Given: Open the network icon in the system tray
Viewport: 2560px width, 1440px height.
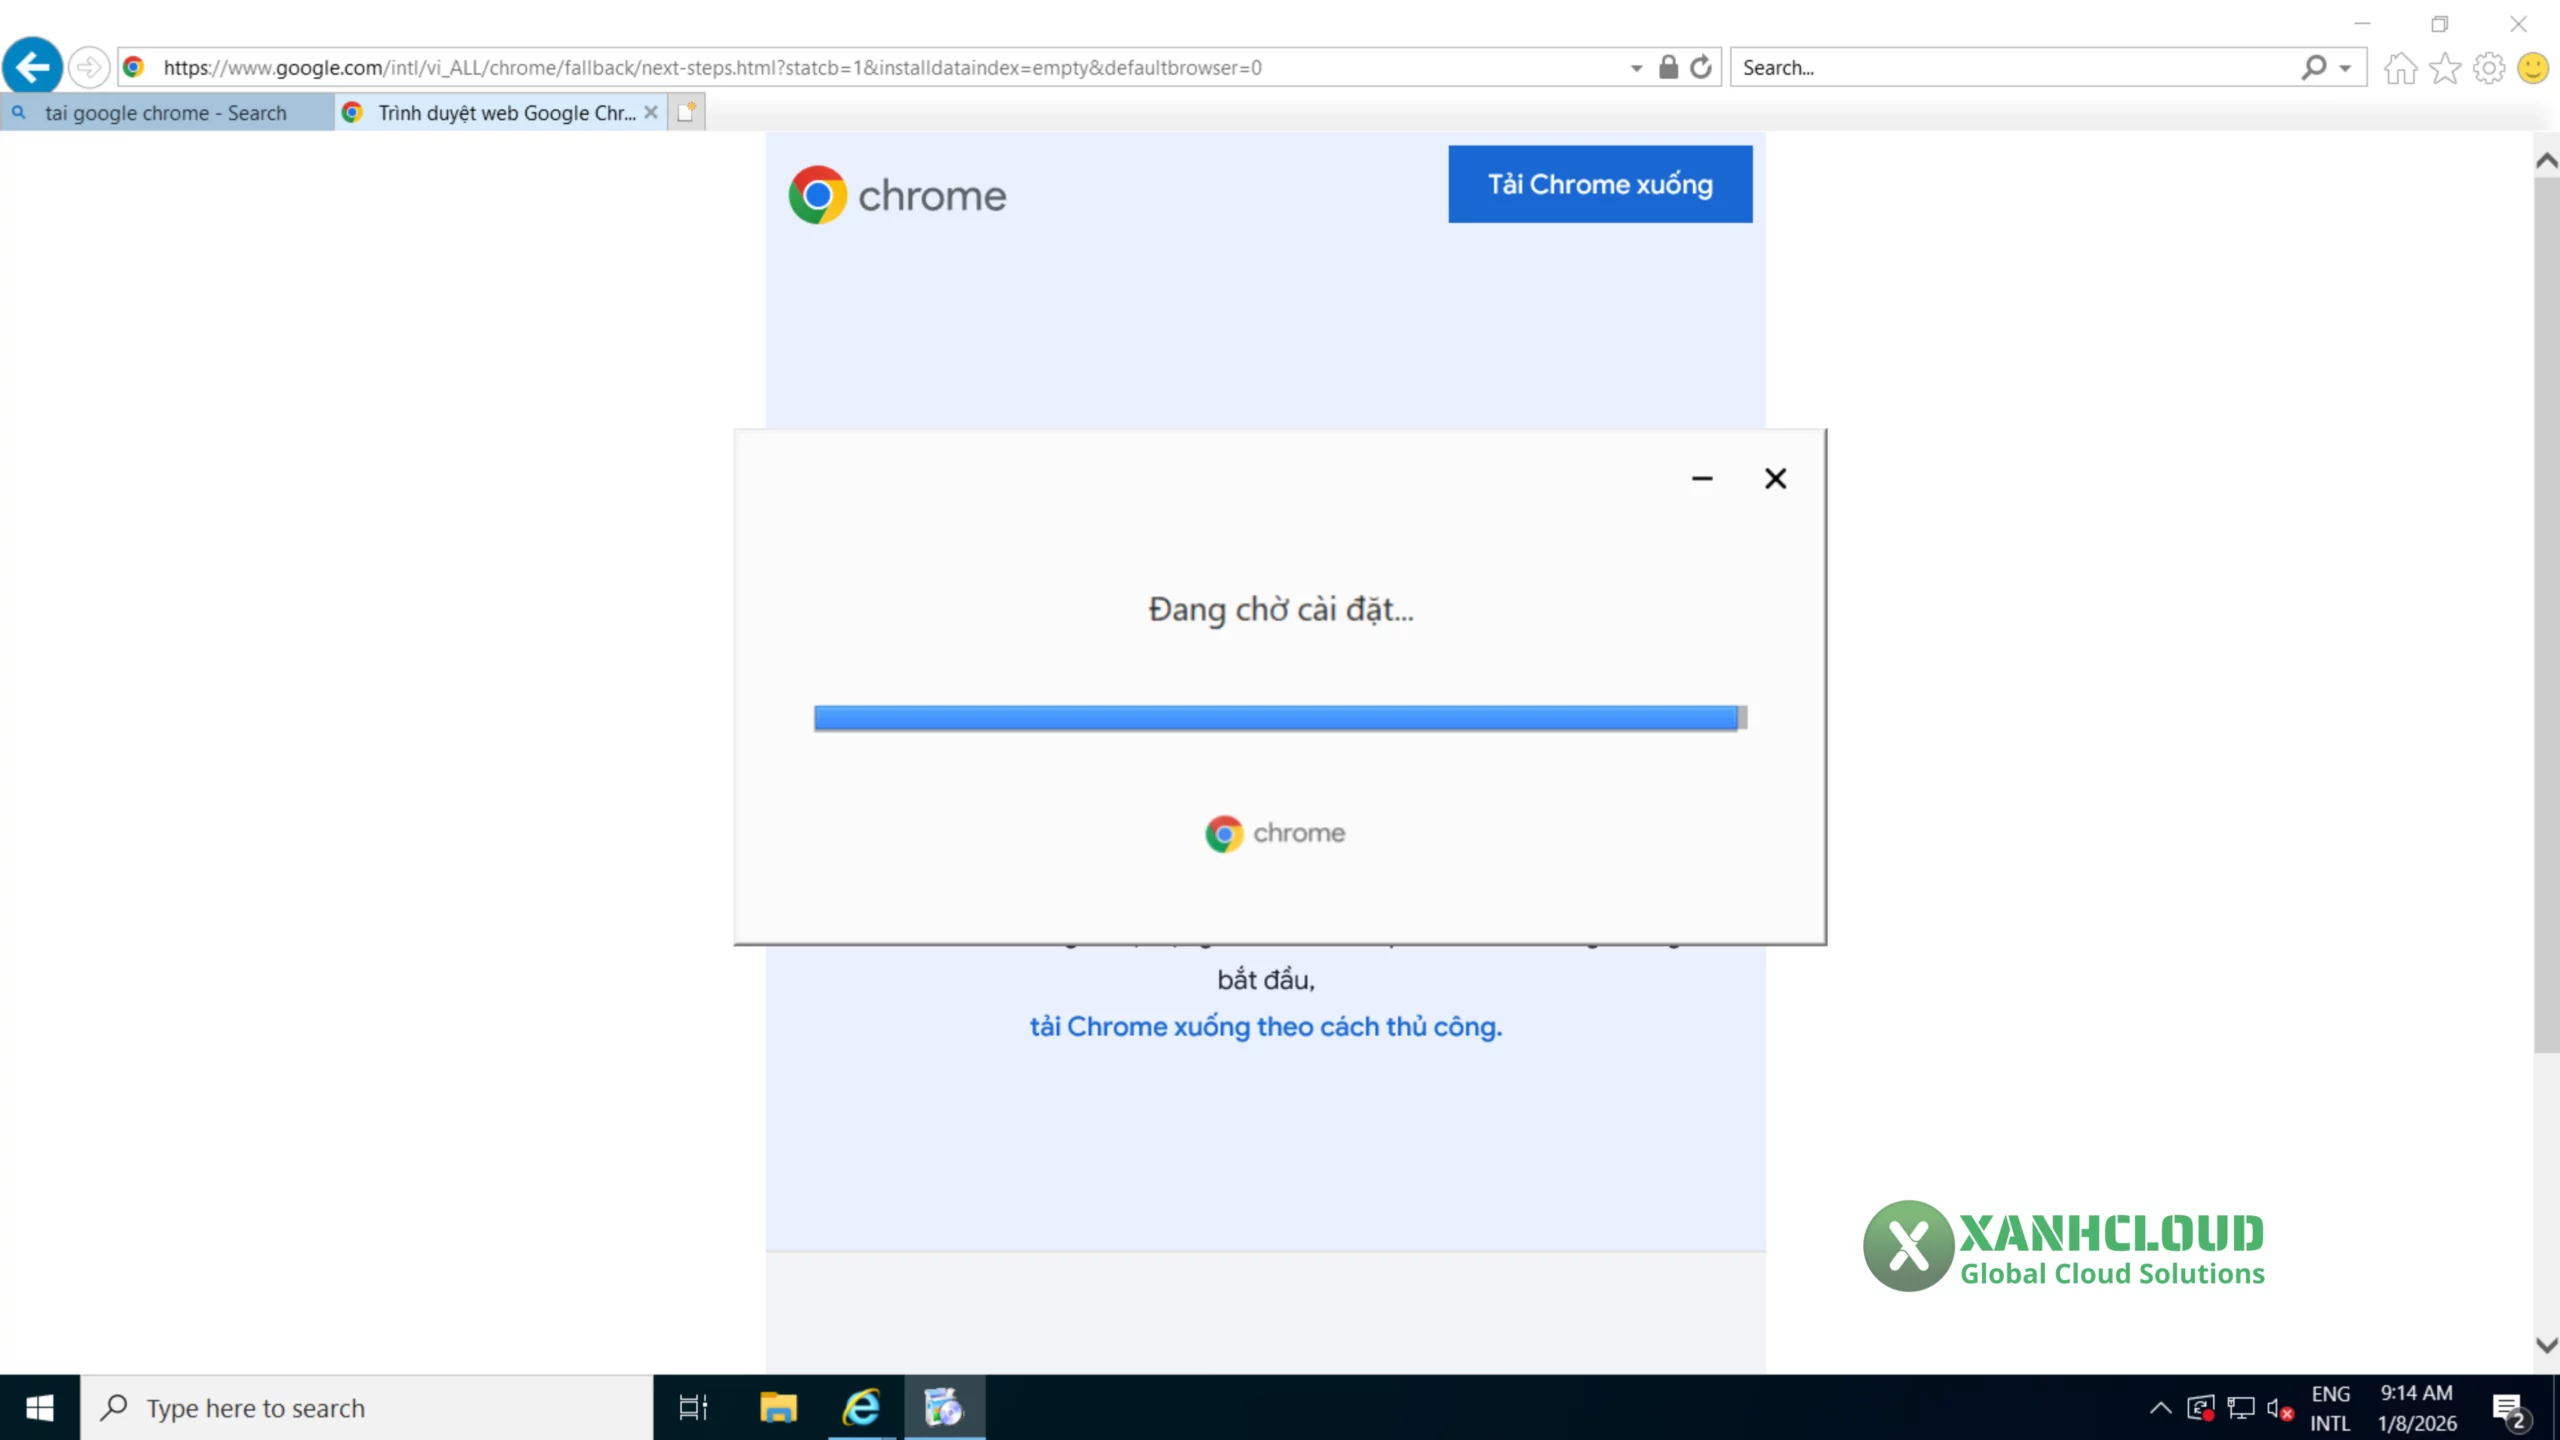Looking at the screenshot, I should pos(2240,1407).
